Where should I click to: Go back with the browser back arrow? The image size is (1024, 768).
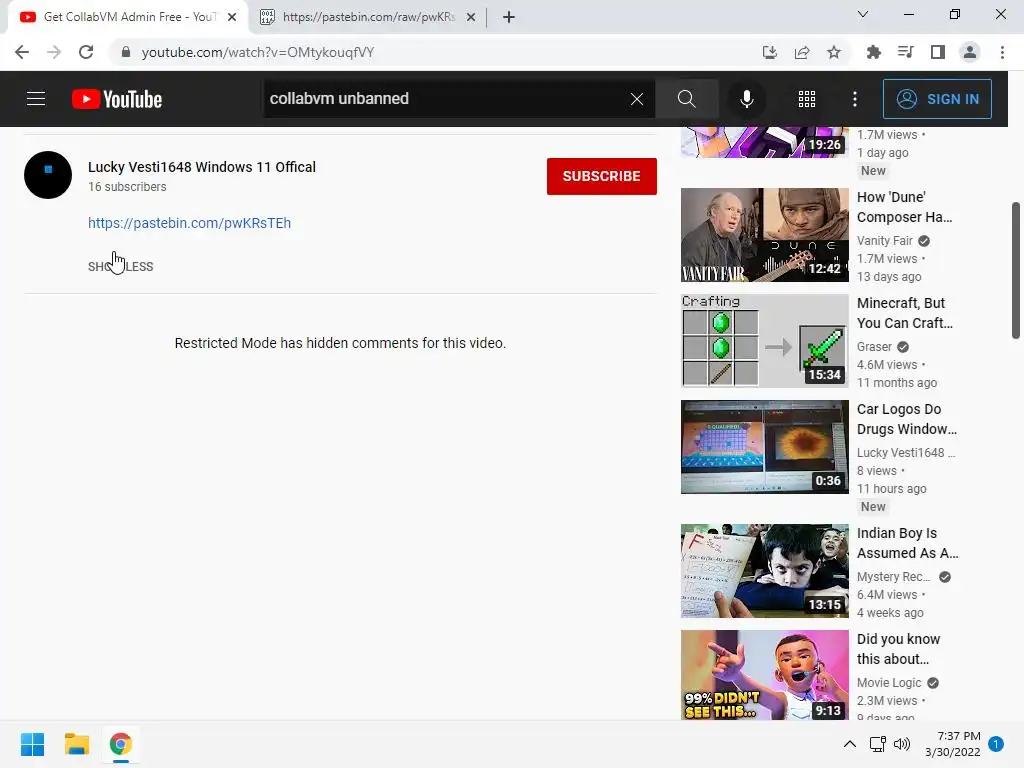[x=22, y=52]
